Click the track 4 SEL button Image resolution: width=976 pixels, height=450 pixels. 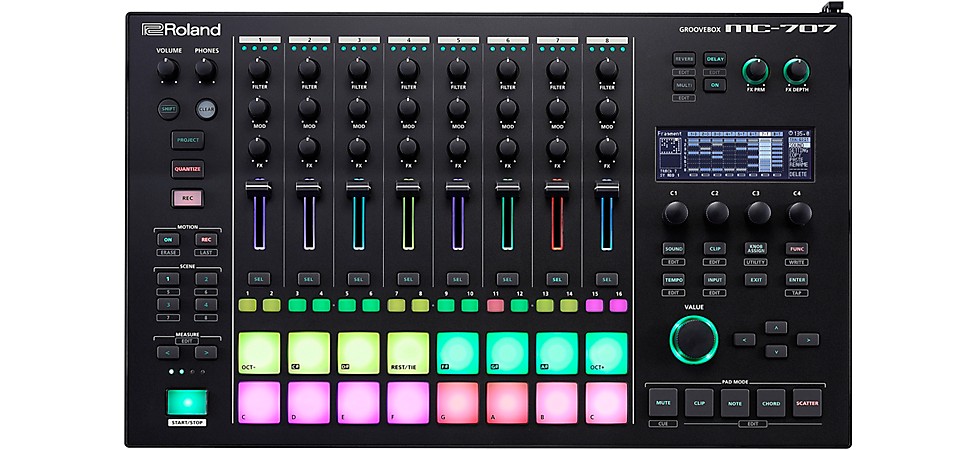[x=408, y=279]
